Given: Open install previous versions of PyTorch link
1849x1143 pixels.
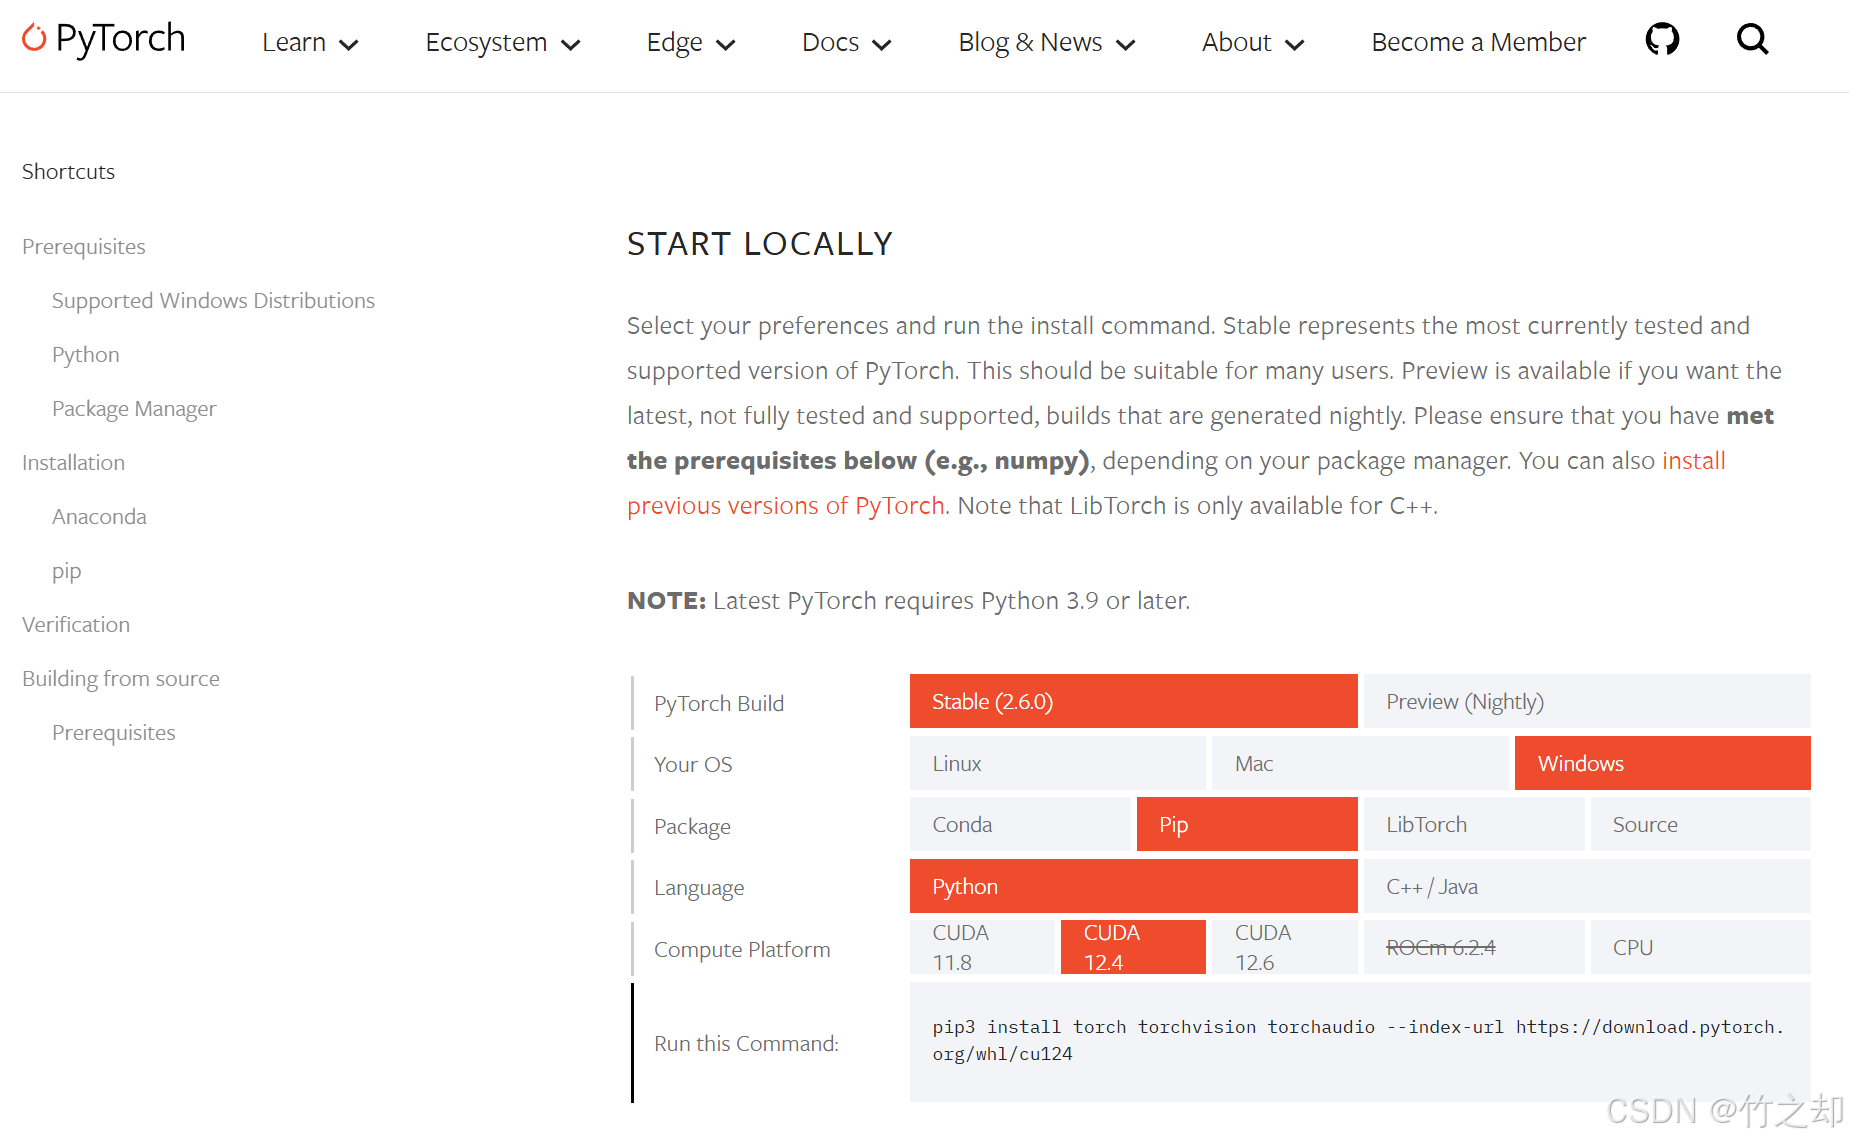Looking at the screenshot, I should tap(786, 506).
